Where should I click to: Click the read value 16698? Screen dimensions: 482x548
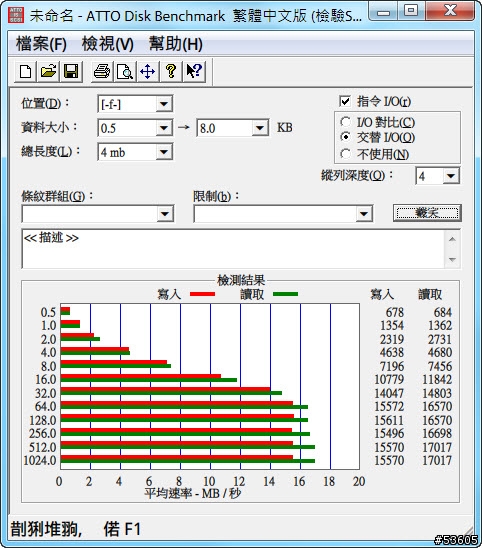click(x=437, y=433)
